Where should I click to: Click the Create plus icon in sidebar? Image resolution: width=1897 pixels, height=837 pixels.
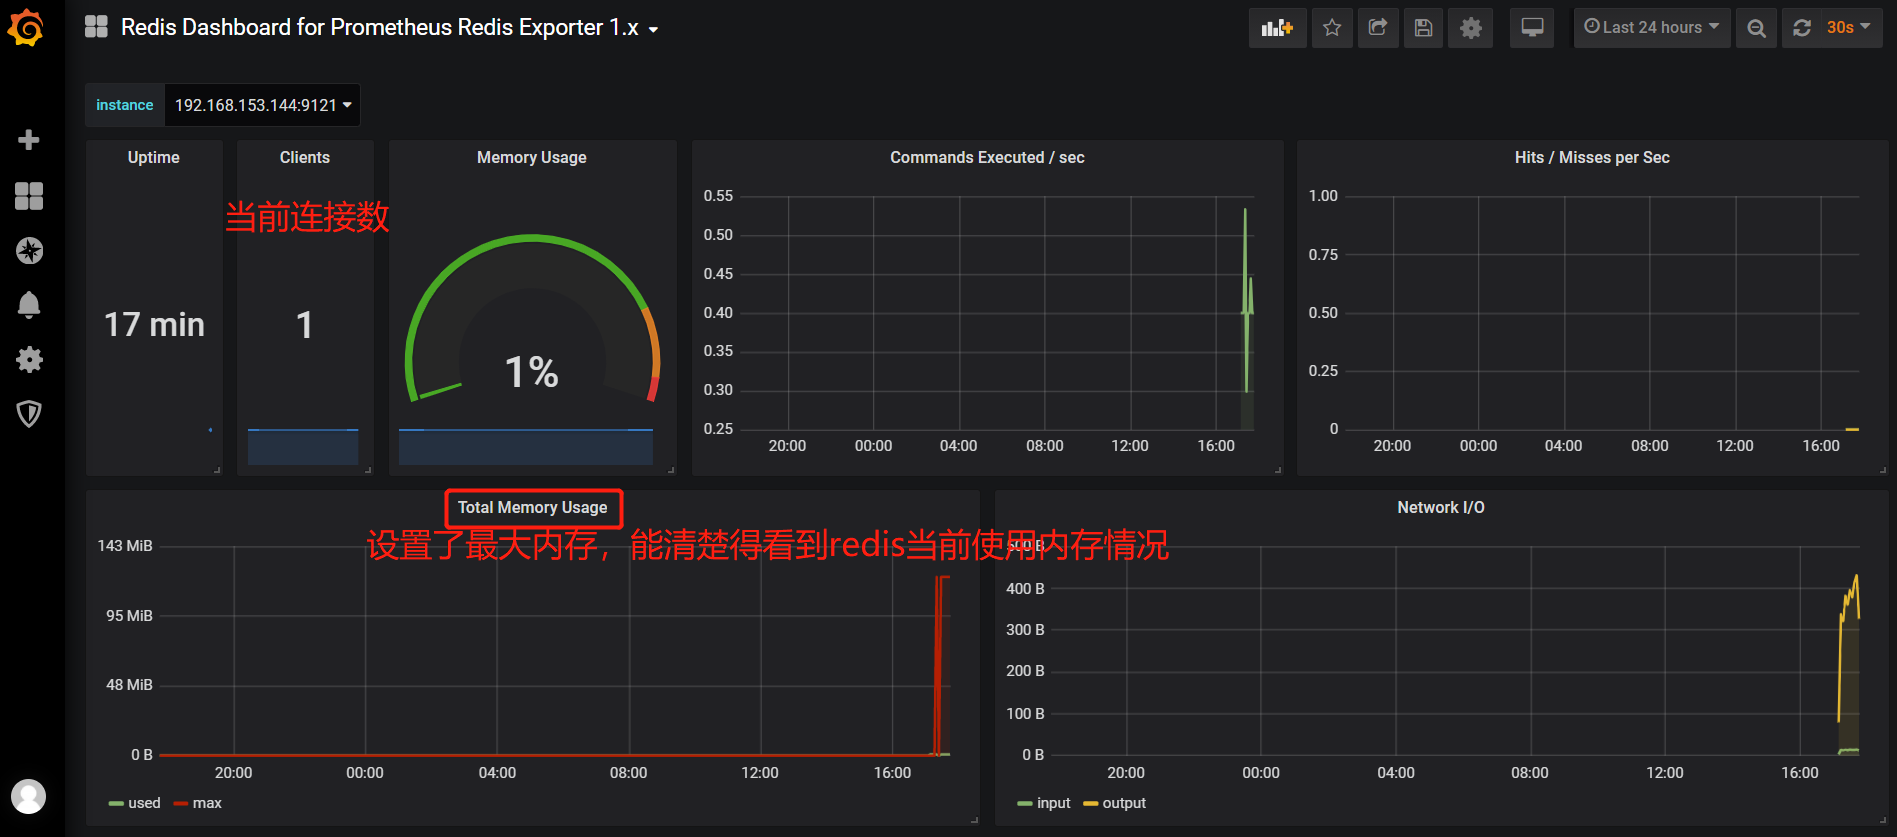click(29, 140)
